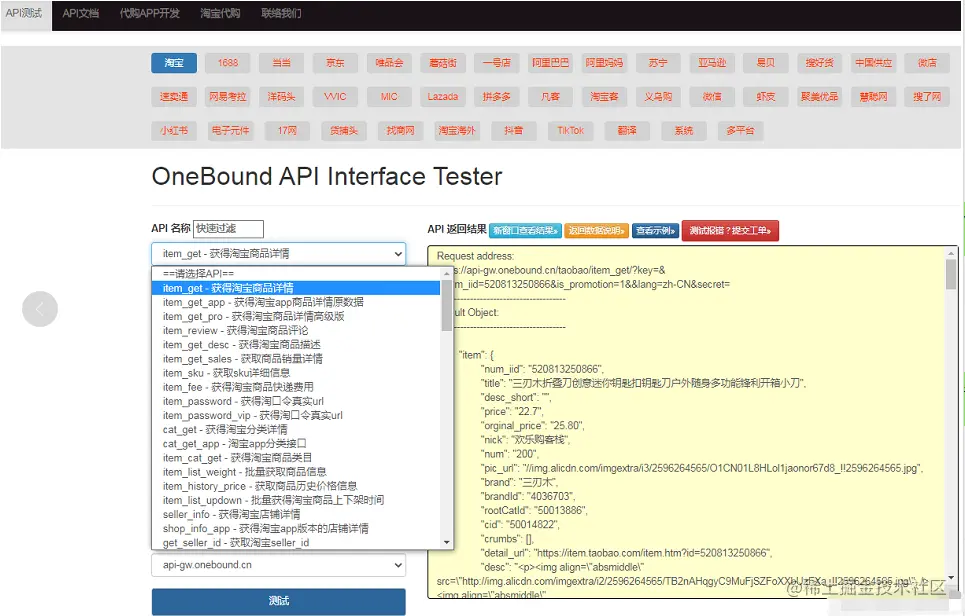Select highlighted item_get 获得淘宝商品详情 option
Viewport: 965px width, 616px height.
(x=295, y=288)
